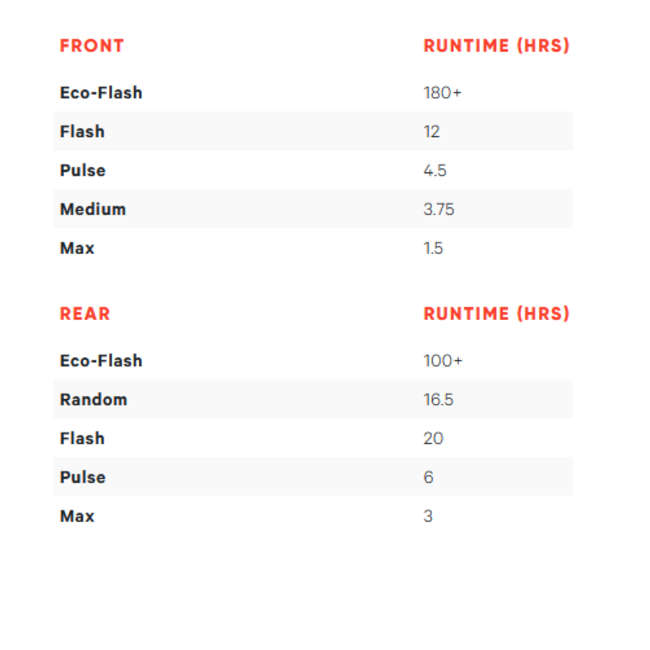650x650 pixels.
Task: Click the REAR section heading
Action: point(85,314)
